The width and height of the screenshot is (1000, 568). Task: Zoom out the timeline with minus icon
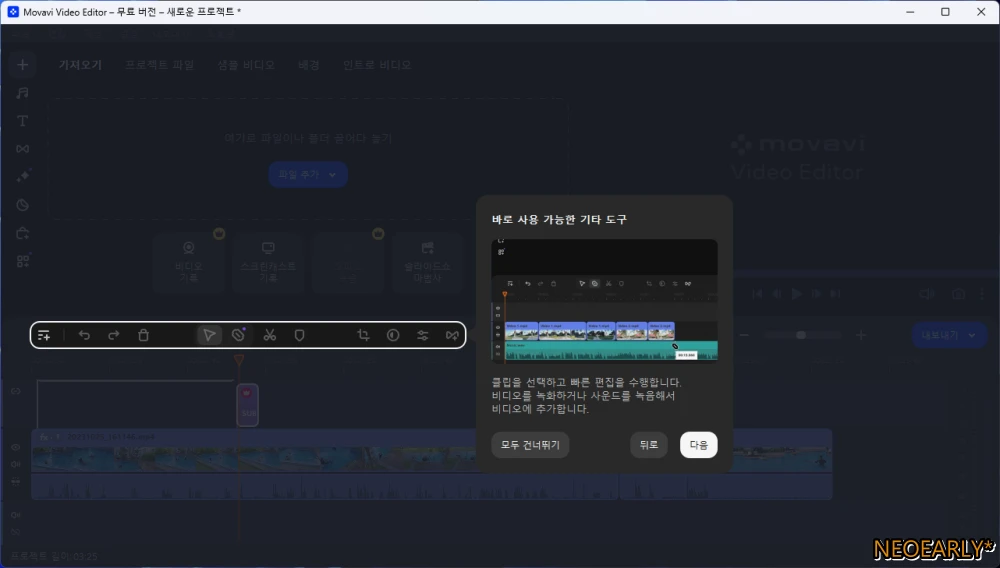pyautogui.click(x=744, y=335)
